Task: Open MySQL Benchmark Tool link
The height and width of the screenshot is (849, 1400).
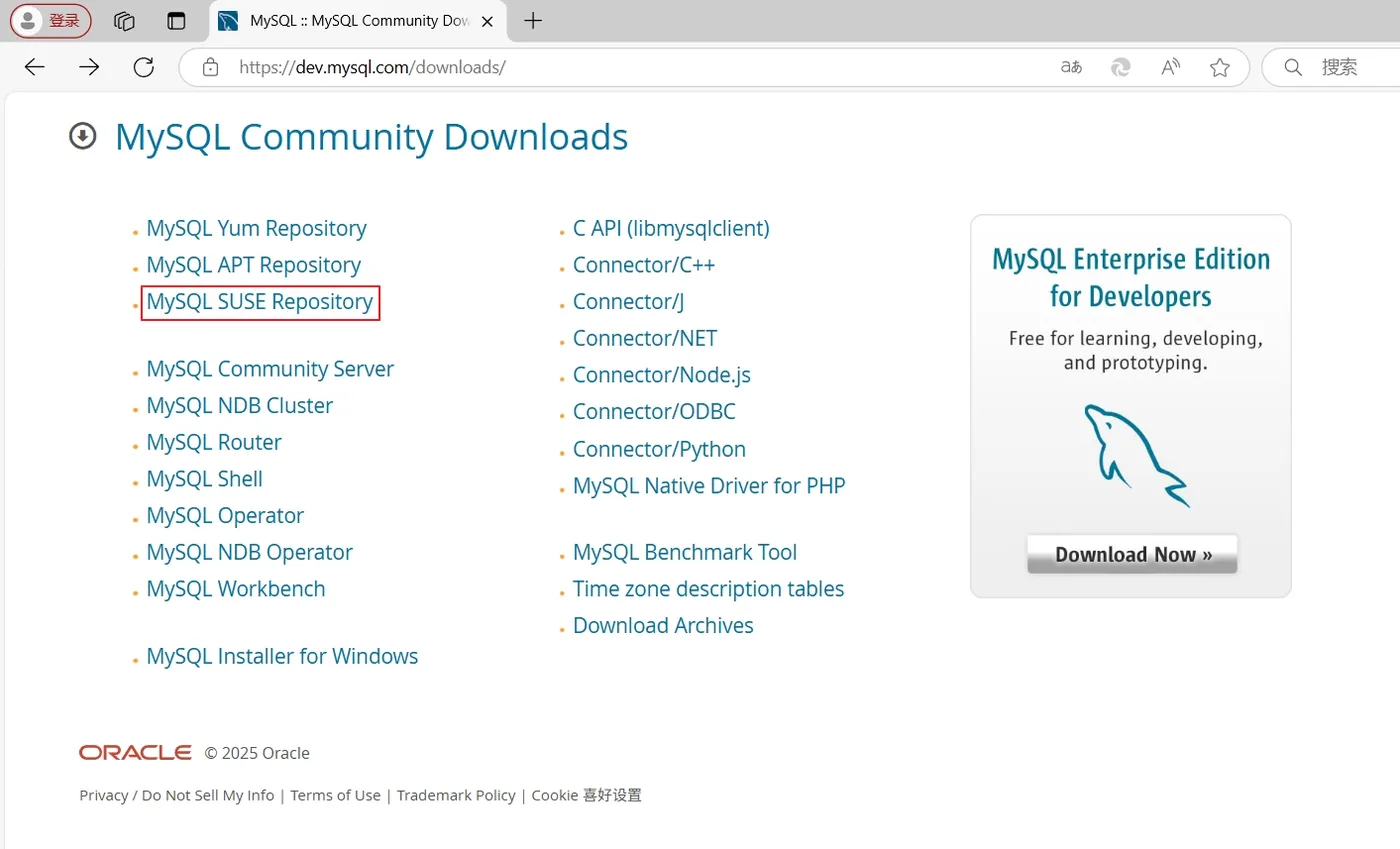Action: click(x=685, y=552)
